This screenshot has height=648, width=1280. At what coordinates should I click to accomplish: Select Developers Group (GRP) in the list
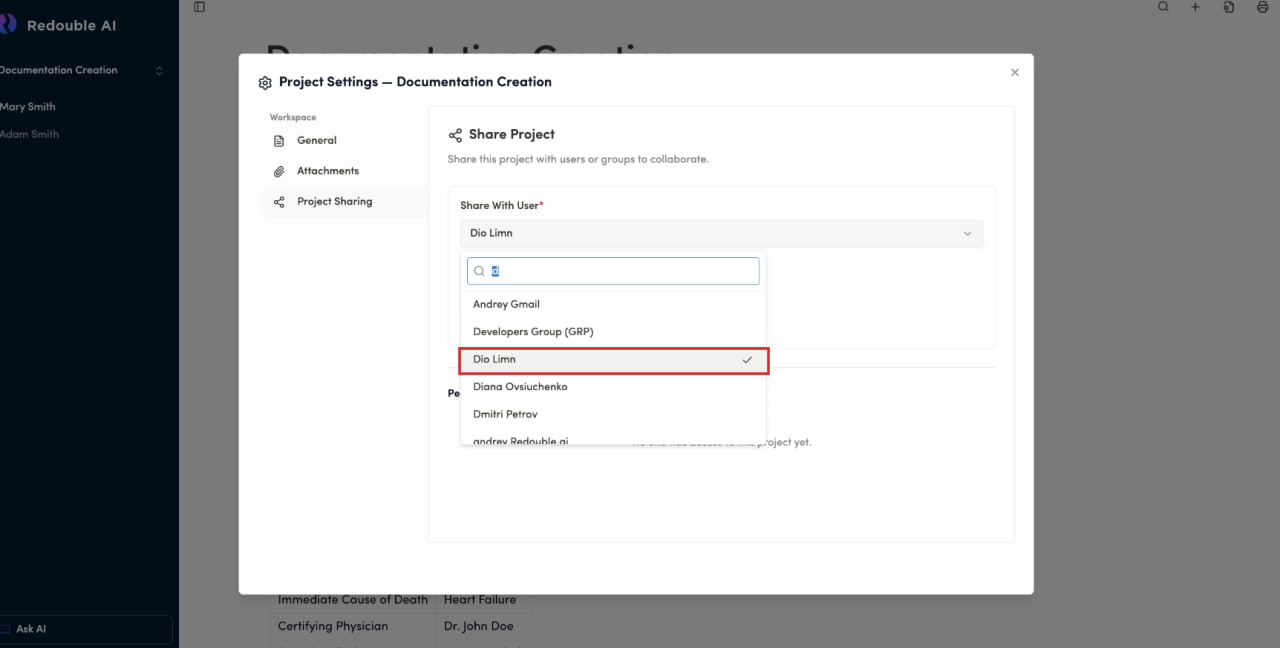pos(533,332)
